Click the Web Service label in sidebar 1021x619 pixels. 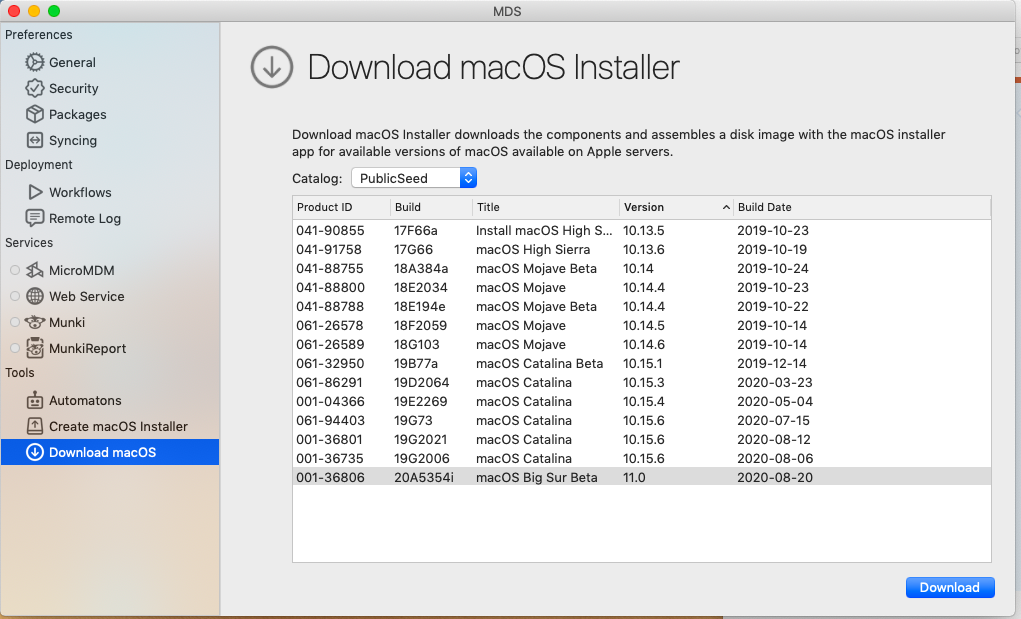pyautogui.click(x=87, y=296)
